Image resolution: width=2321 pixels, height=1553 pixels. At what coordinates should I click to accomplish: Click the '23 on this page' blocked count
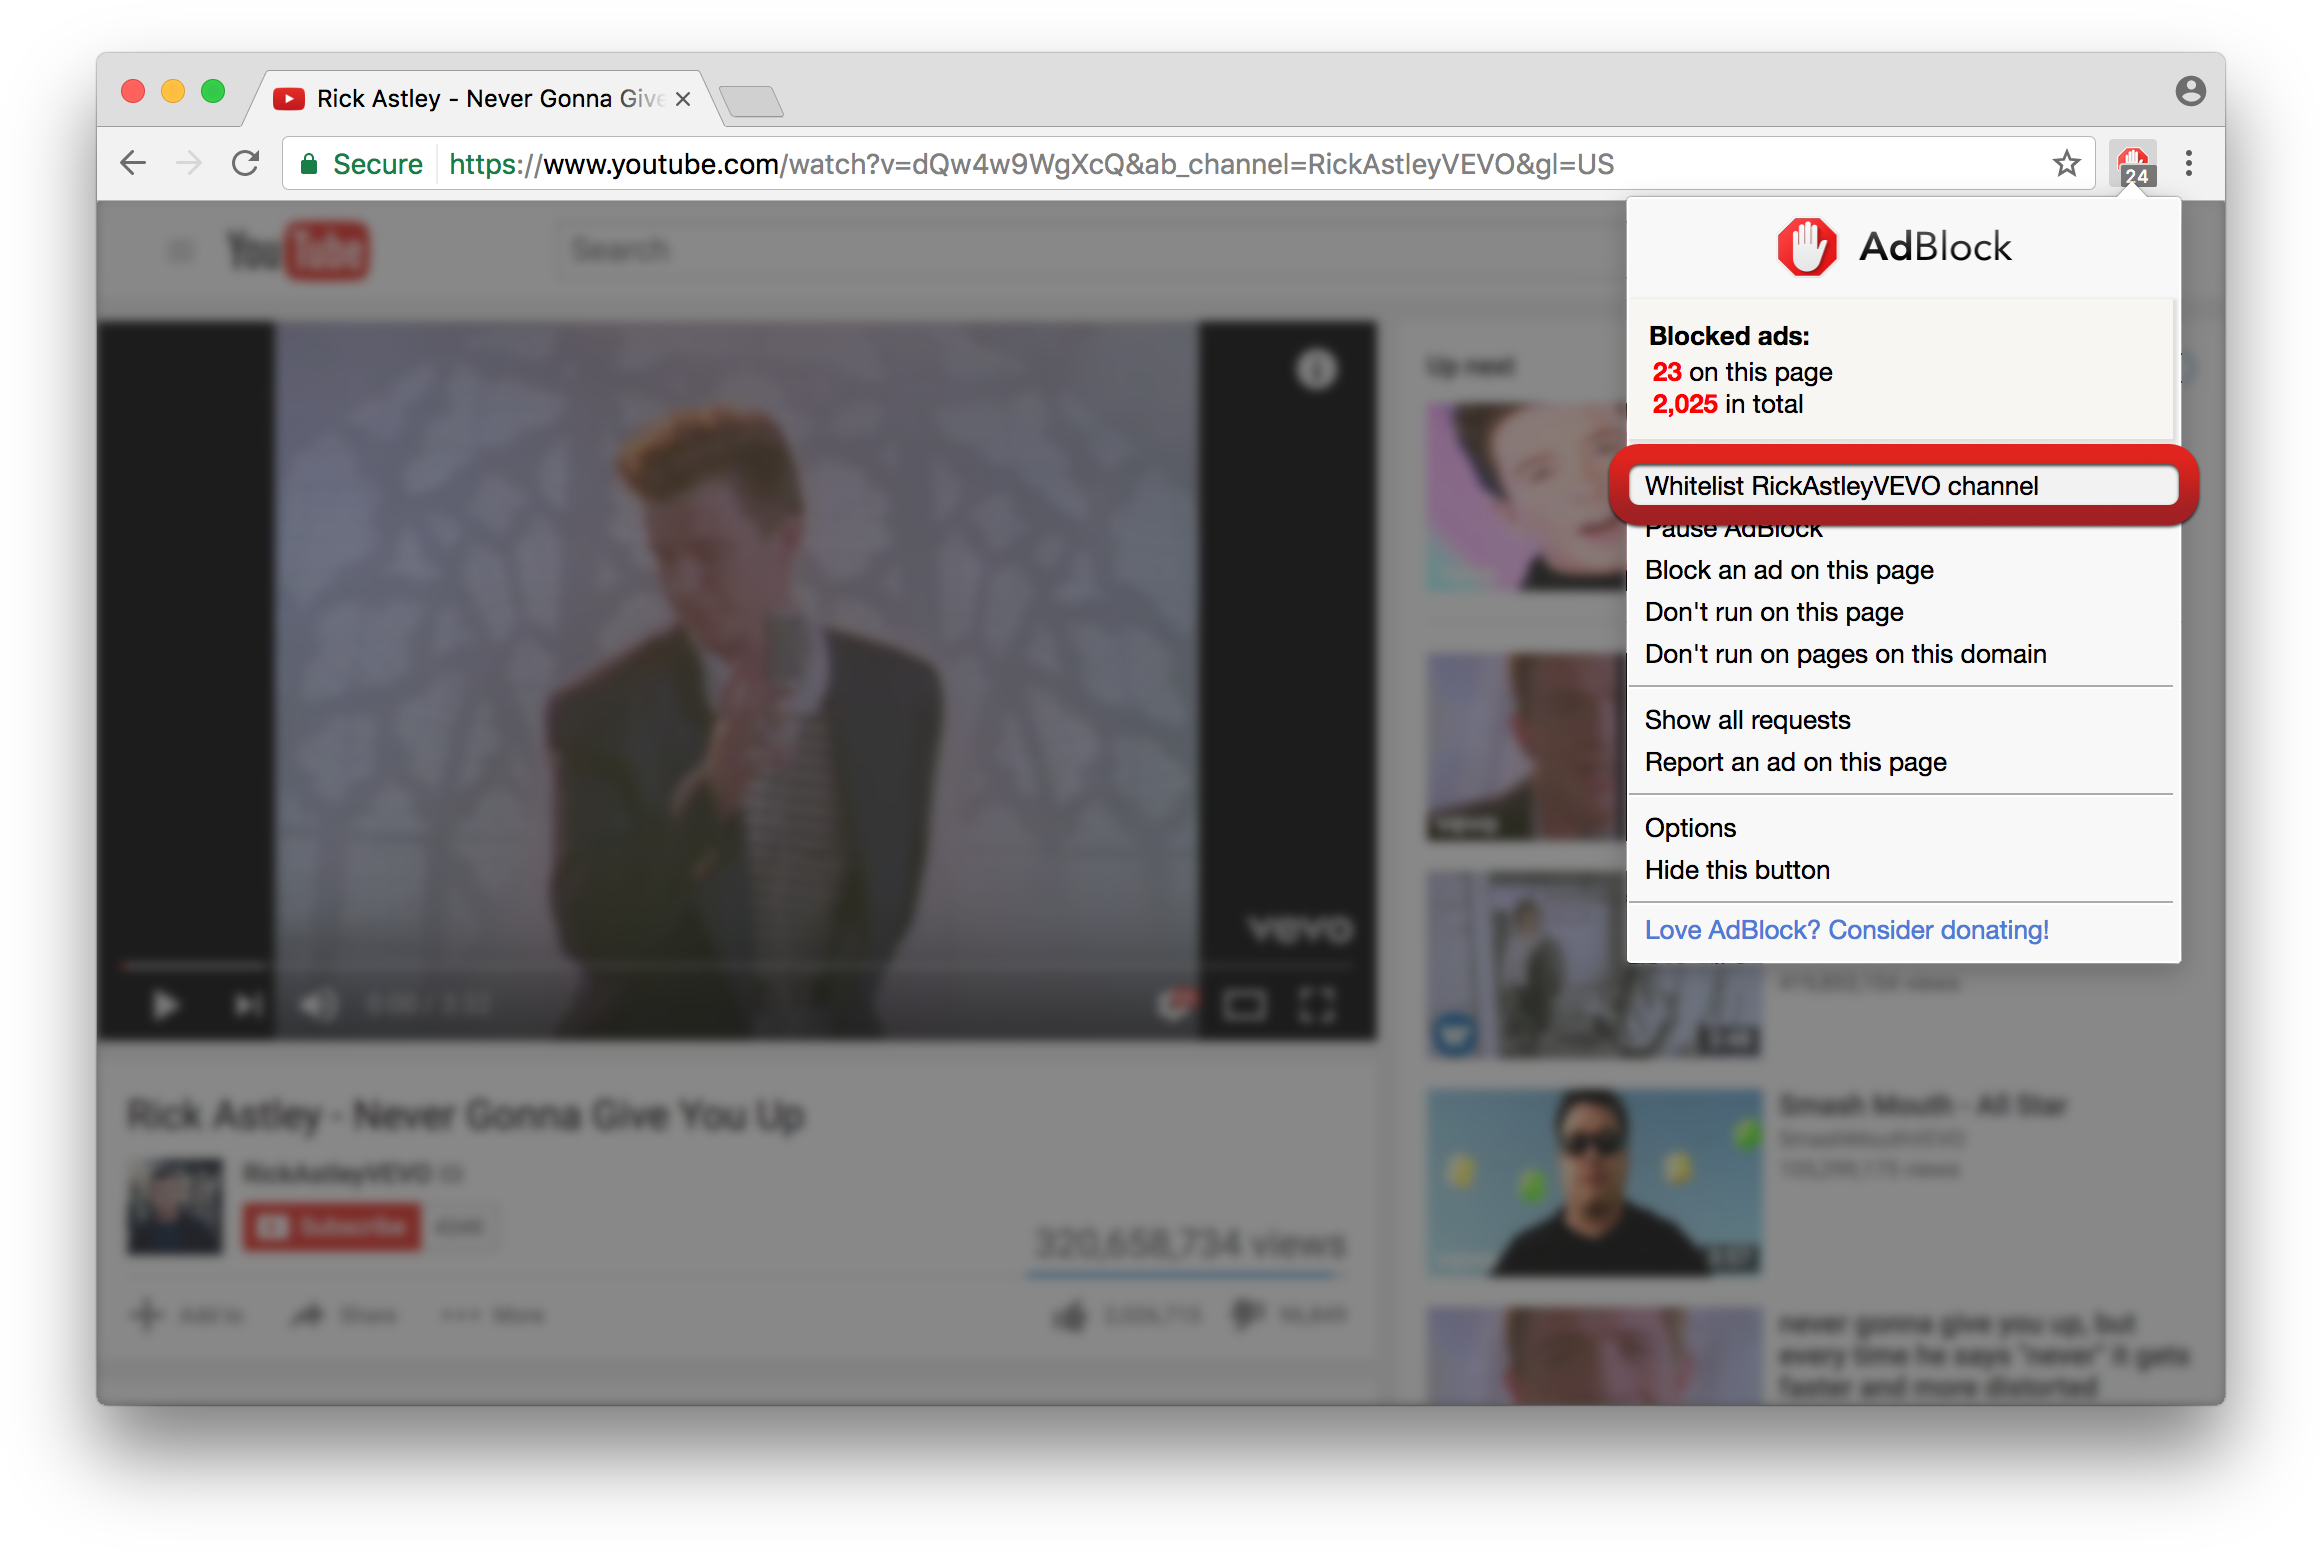point(1742,372)
